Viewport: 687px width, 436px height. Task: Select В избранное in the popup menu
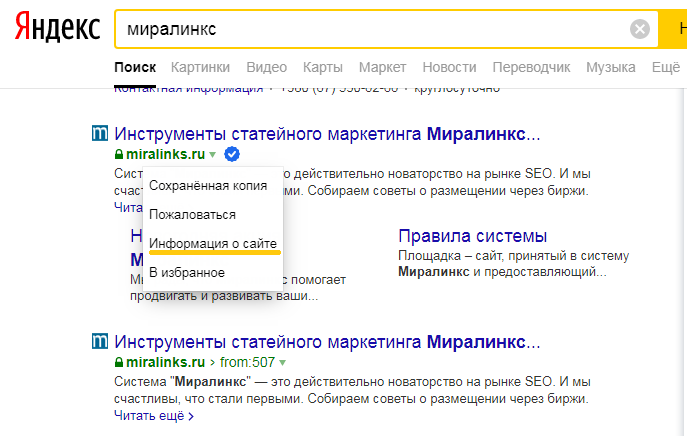pos(187,273)
